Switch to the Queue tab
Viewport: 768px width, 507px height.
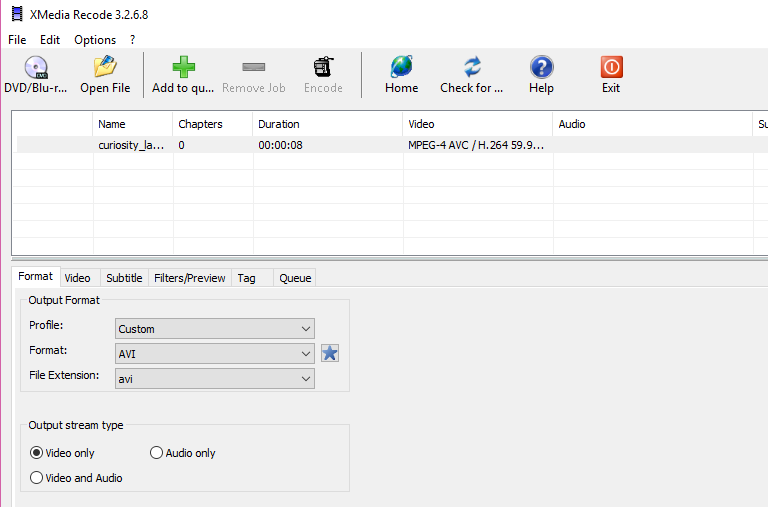coord(295,278)
